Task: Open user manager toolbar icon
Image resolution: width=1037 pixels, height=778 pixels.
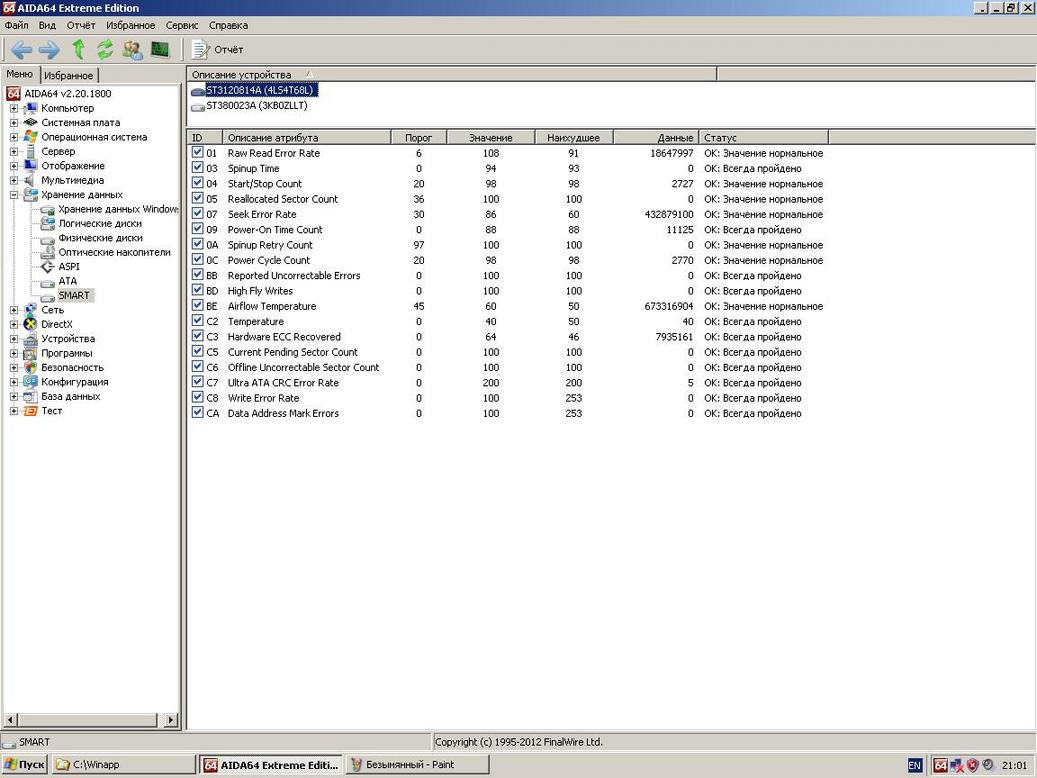Action: point(132,50)
